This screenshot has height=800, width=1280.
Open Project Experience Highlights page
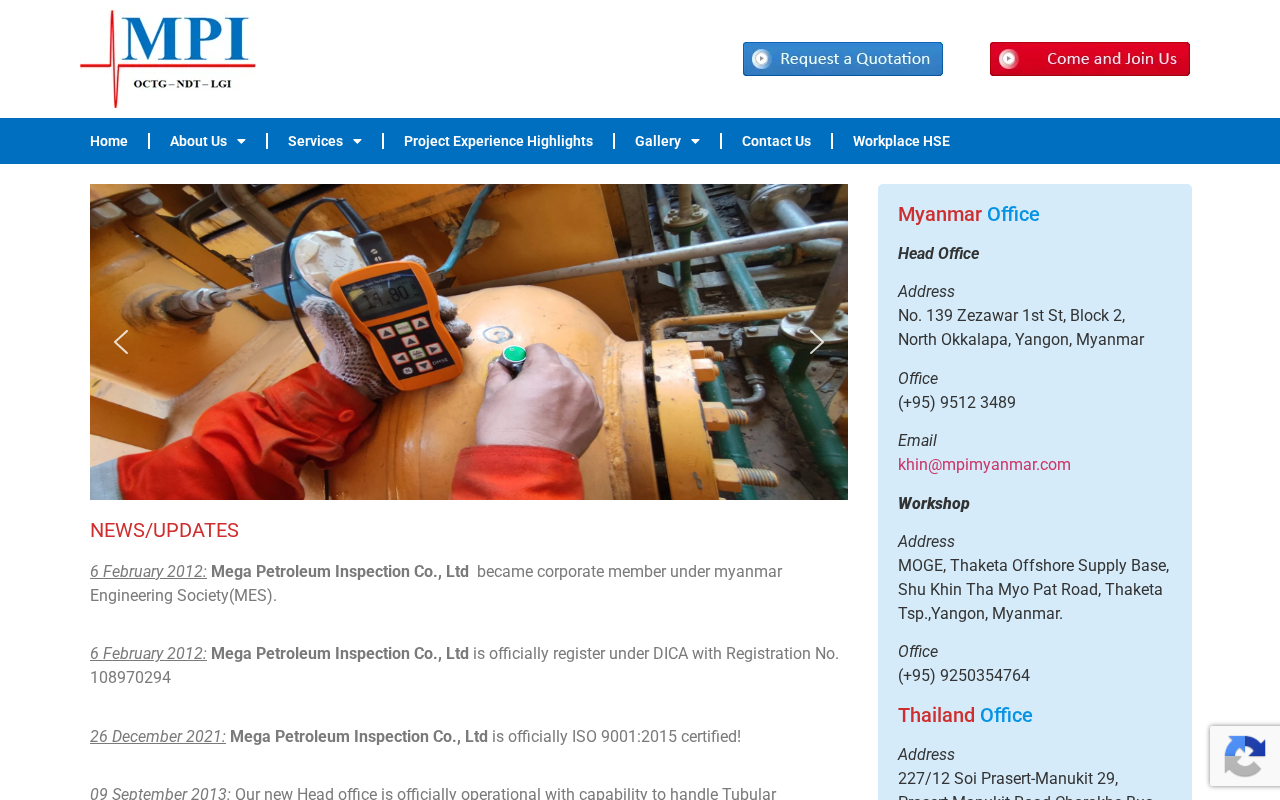pos(498,141)
